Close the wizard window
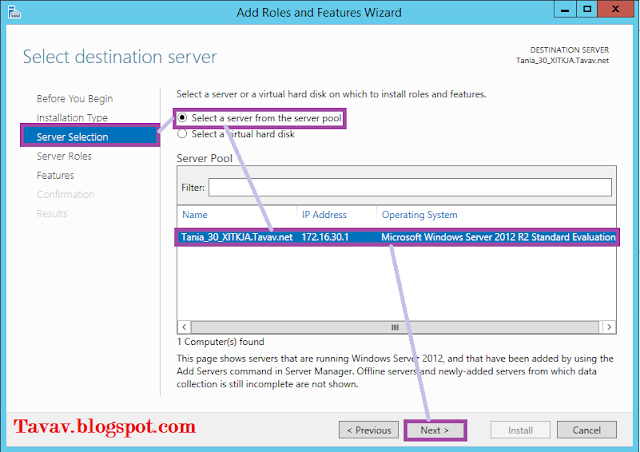This screenshot has width=640, height=452. pyautogui.click(x=616, y=10)
